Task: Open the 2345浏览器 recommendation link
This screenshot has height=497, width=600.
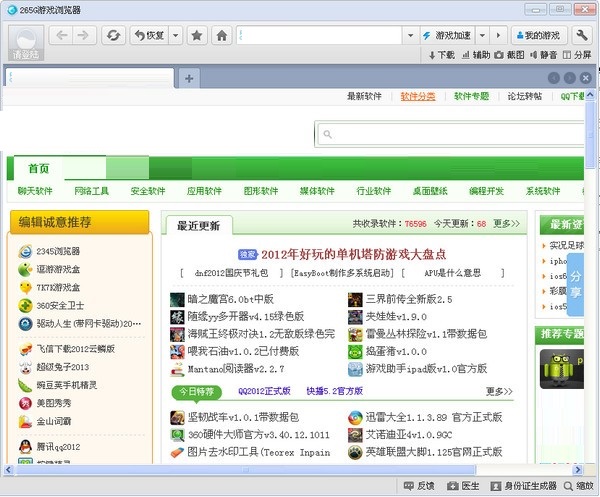Action: pyautogui.click(x=58, y=251)
